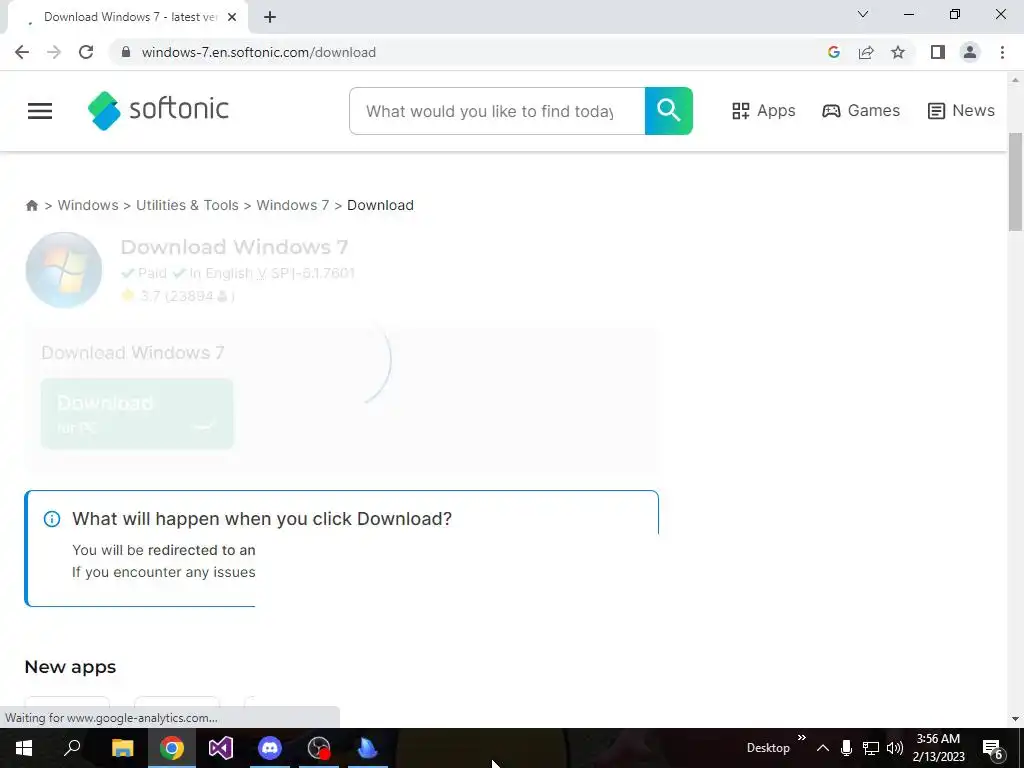Click the address bar URL
The width and height of the screenshot is (1024, 768).
(x=259, y=52)
